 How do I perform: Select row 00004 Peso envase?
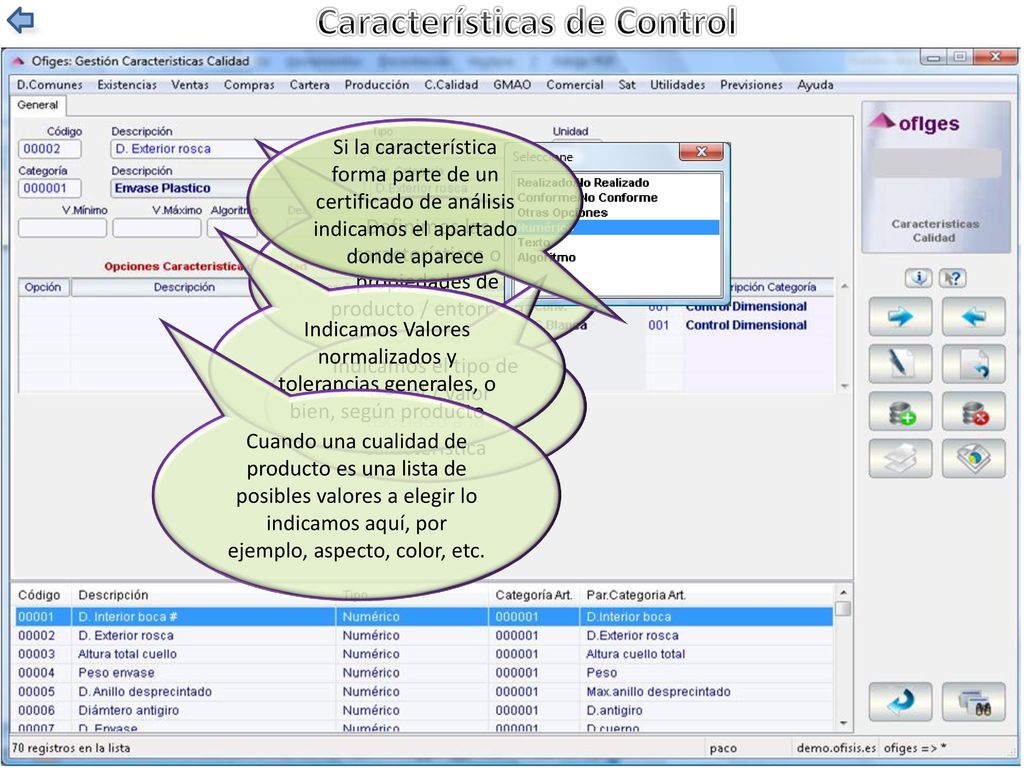424,673
